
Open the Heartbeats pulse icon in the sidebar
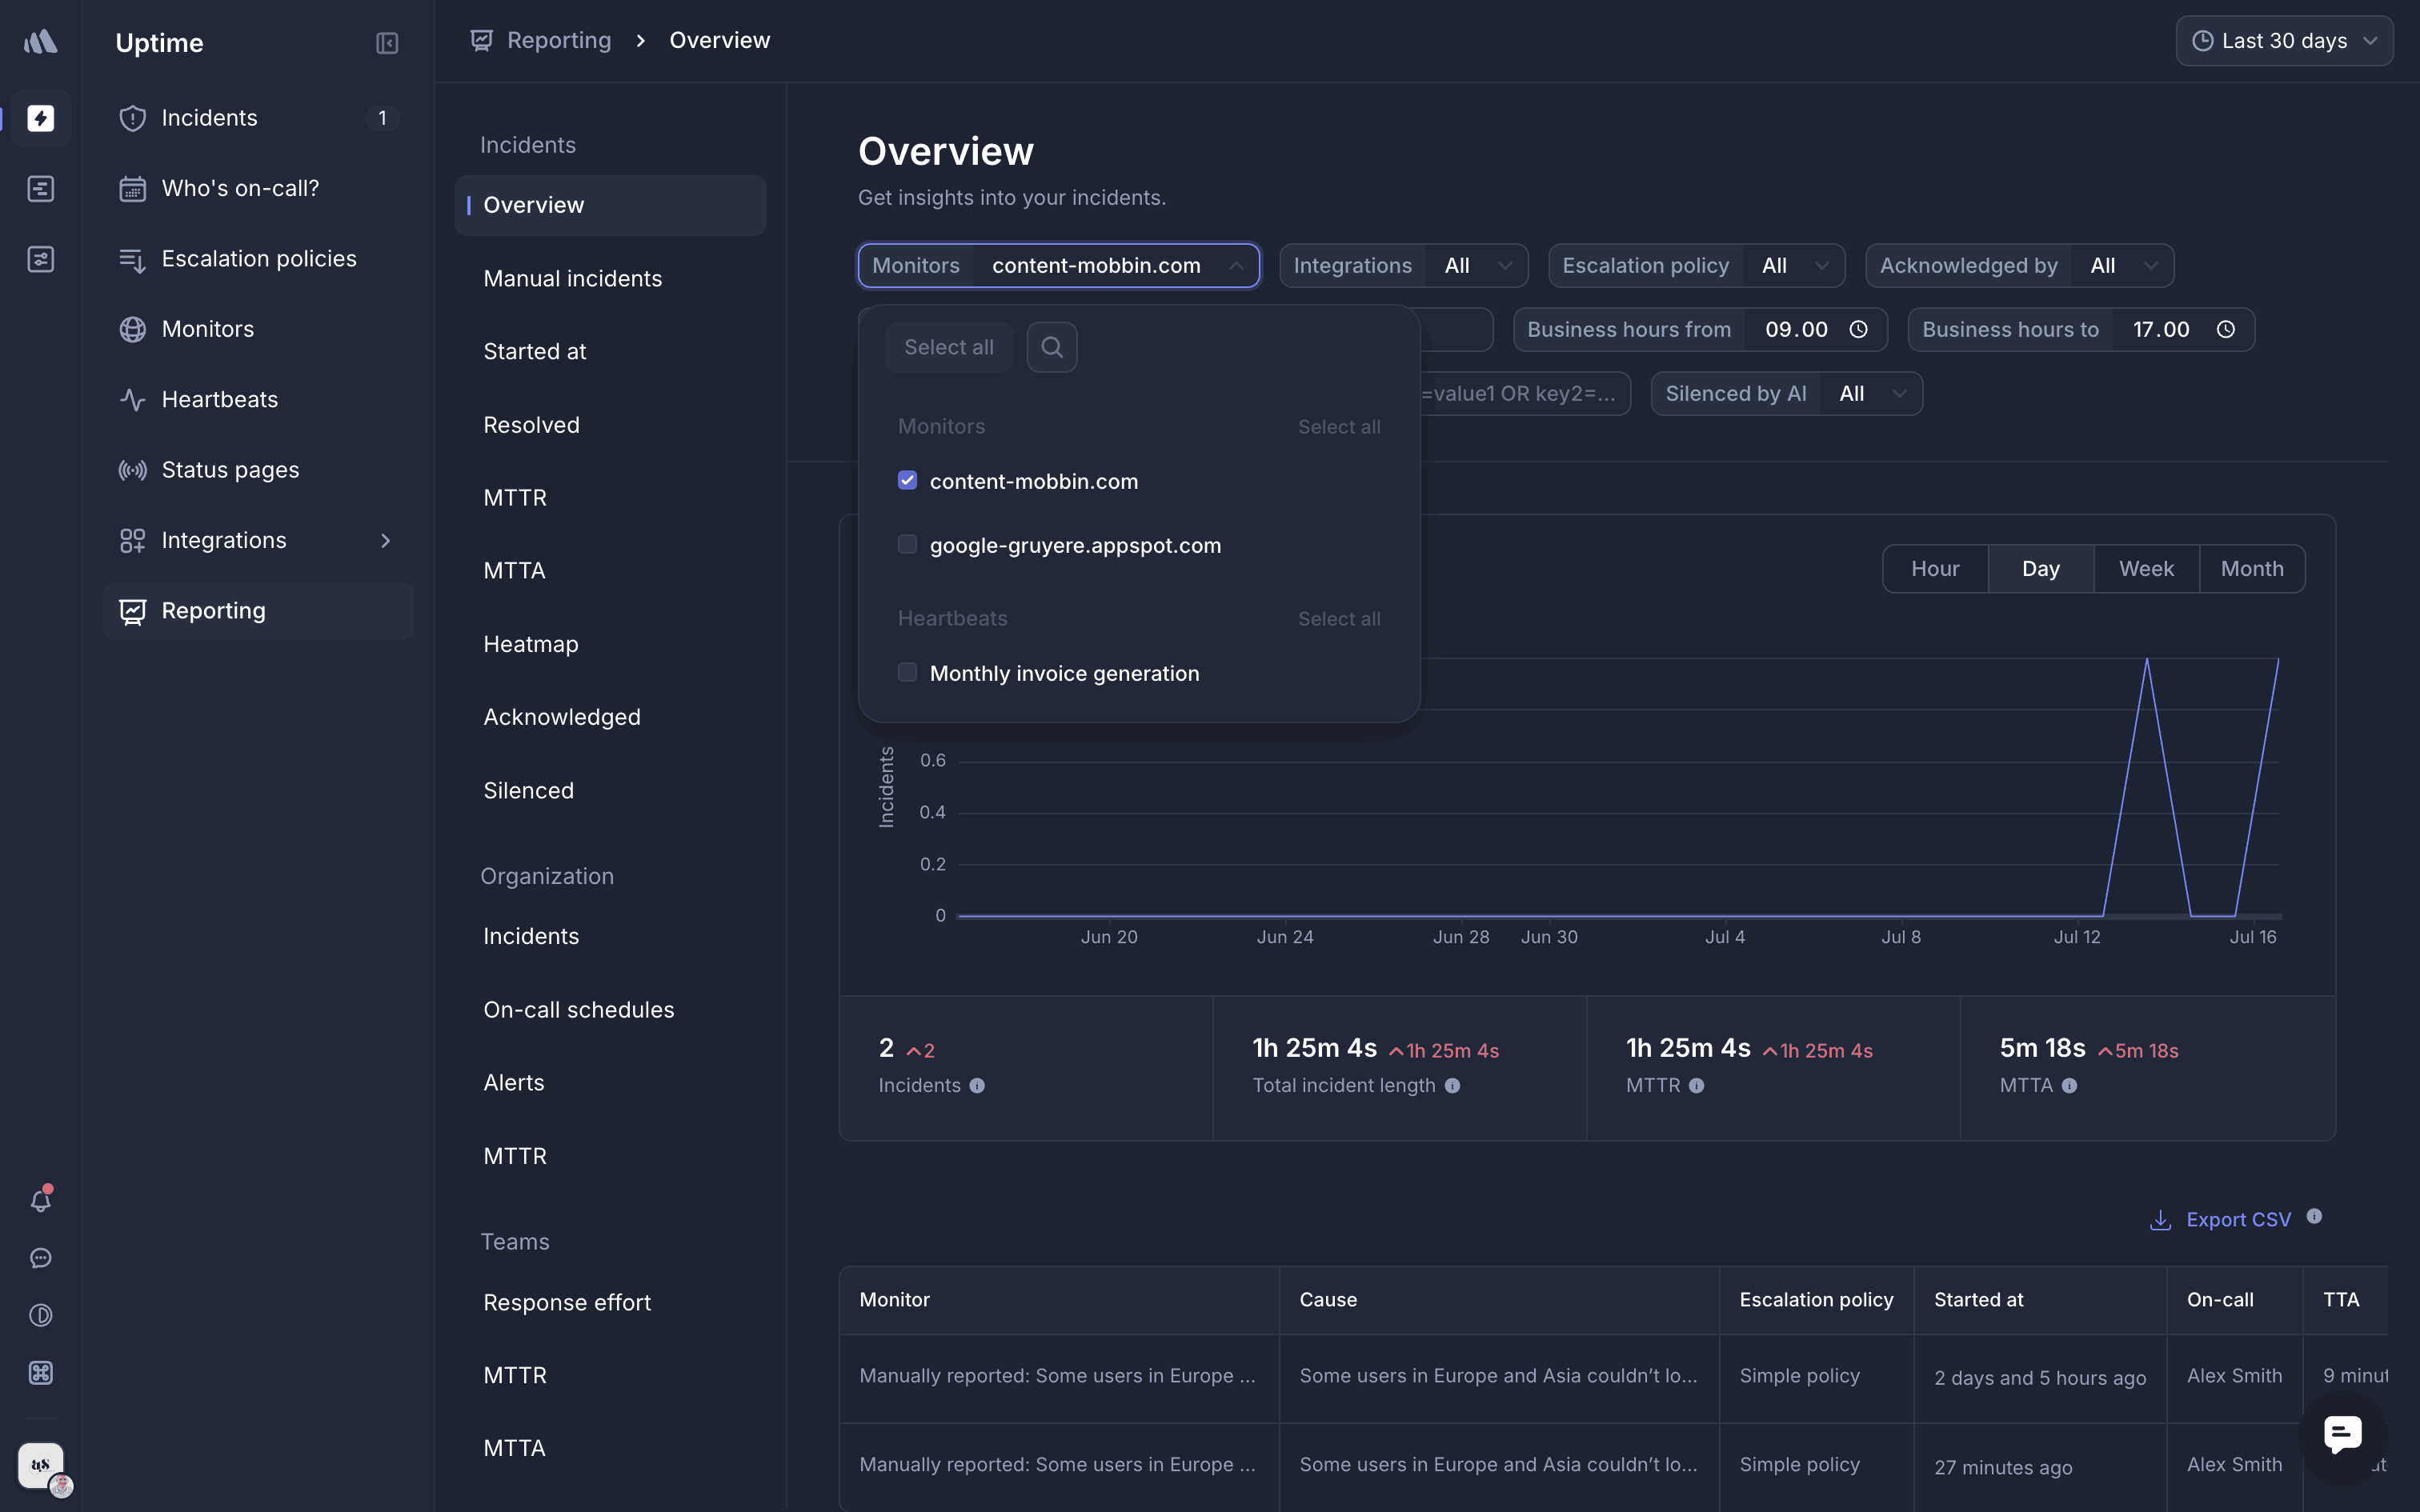[133, 399]
